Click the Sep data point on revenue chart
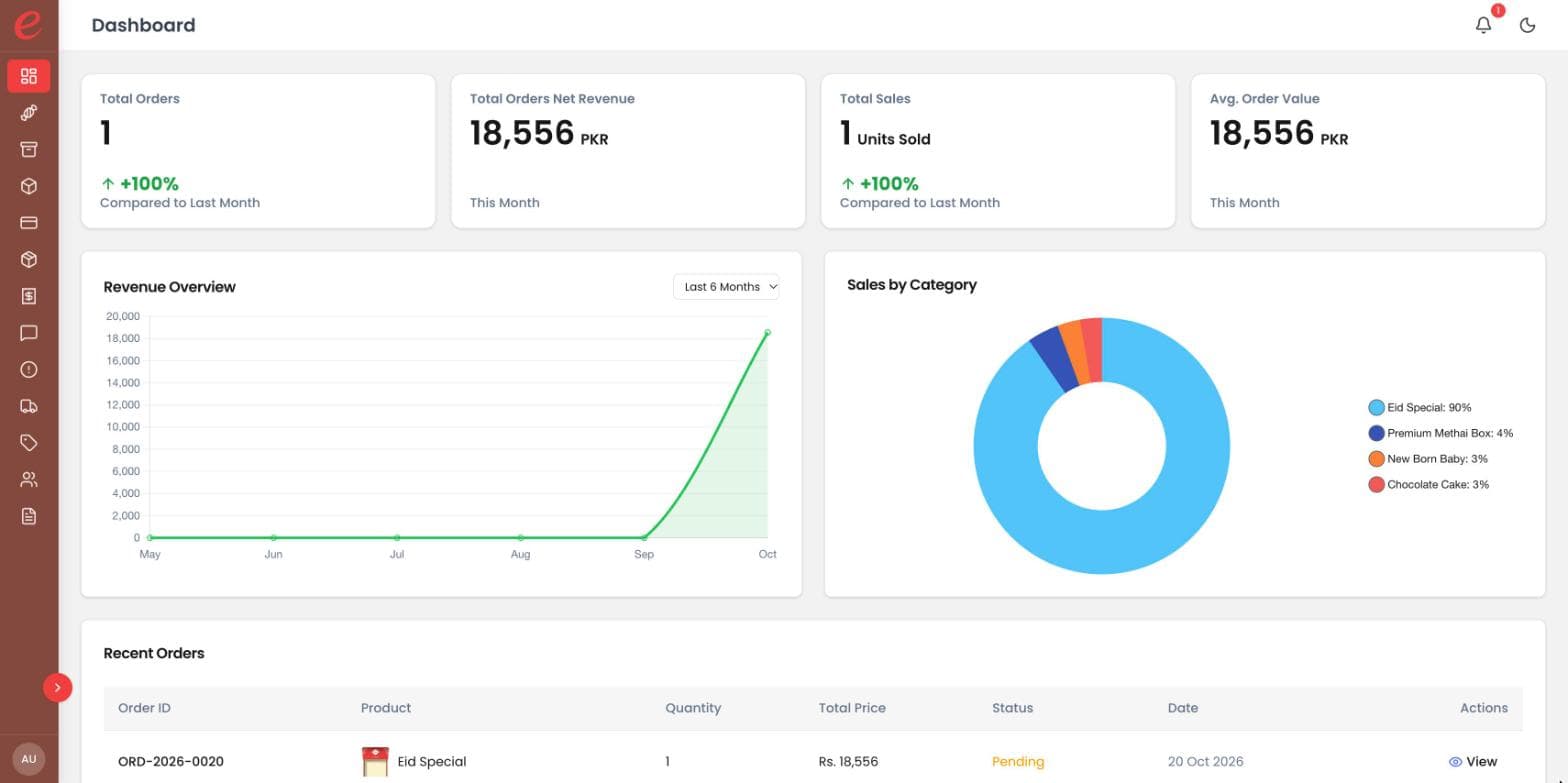 [644, 538]
